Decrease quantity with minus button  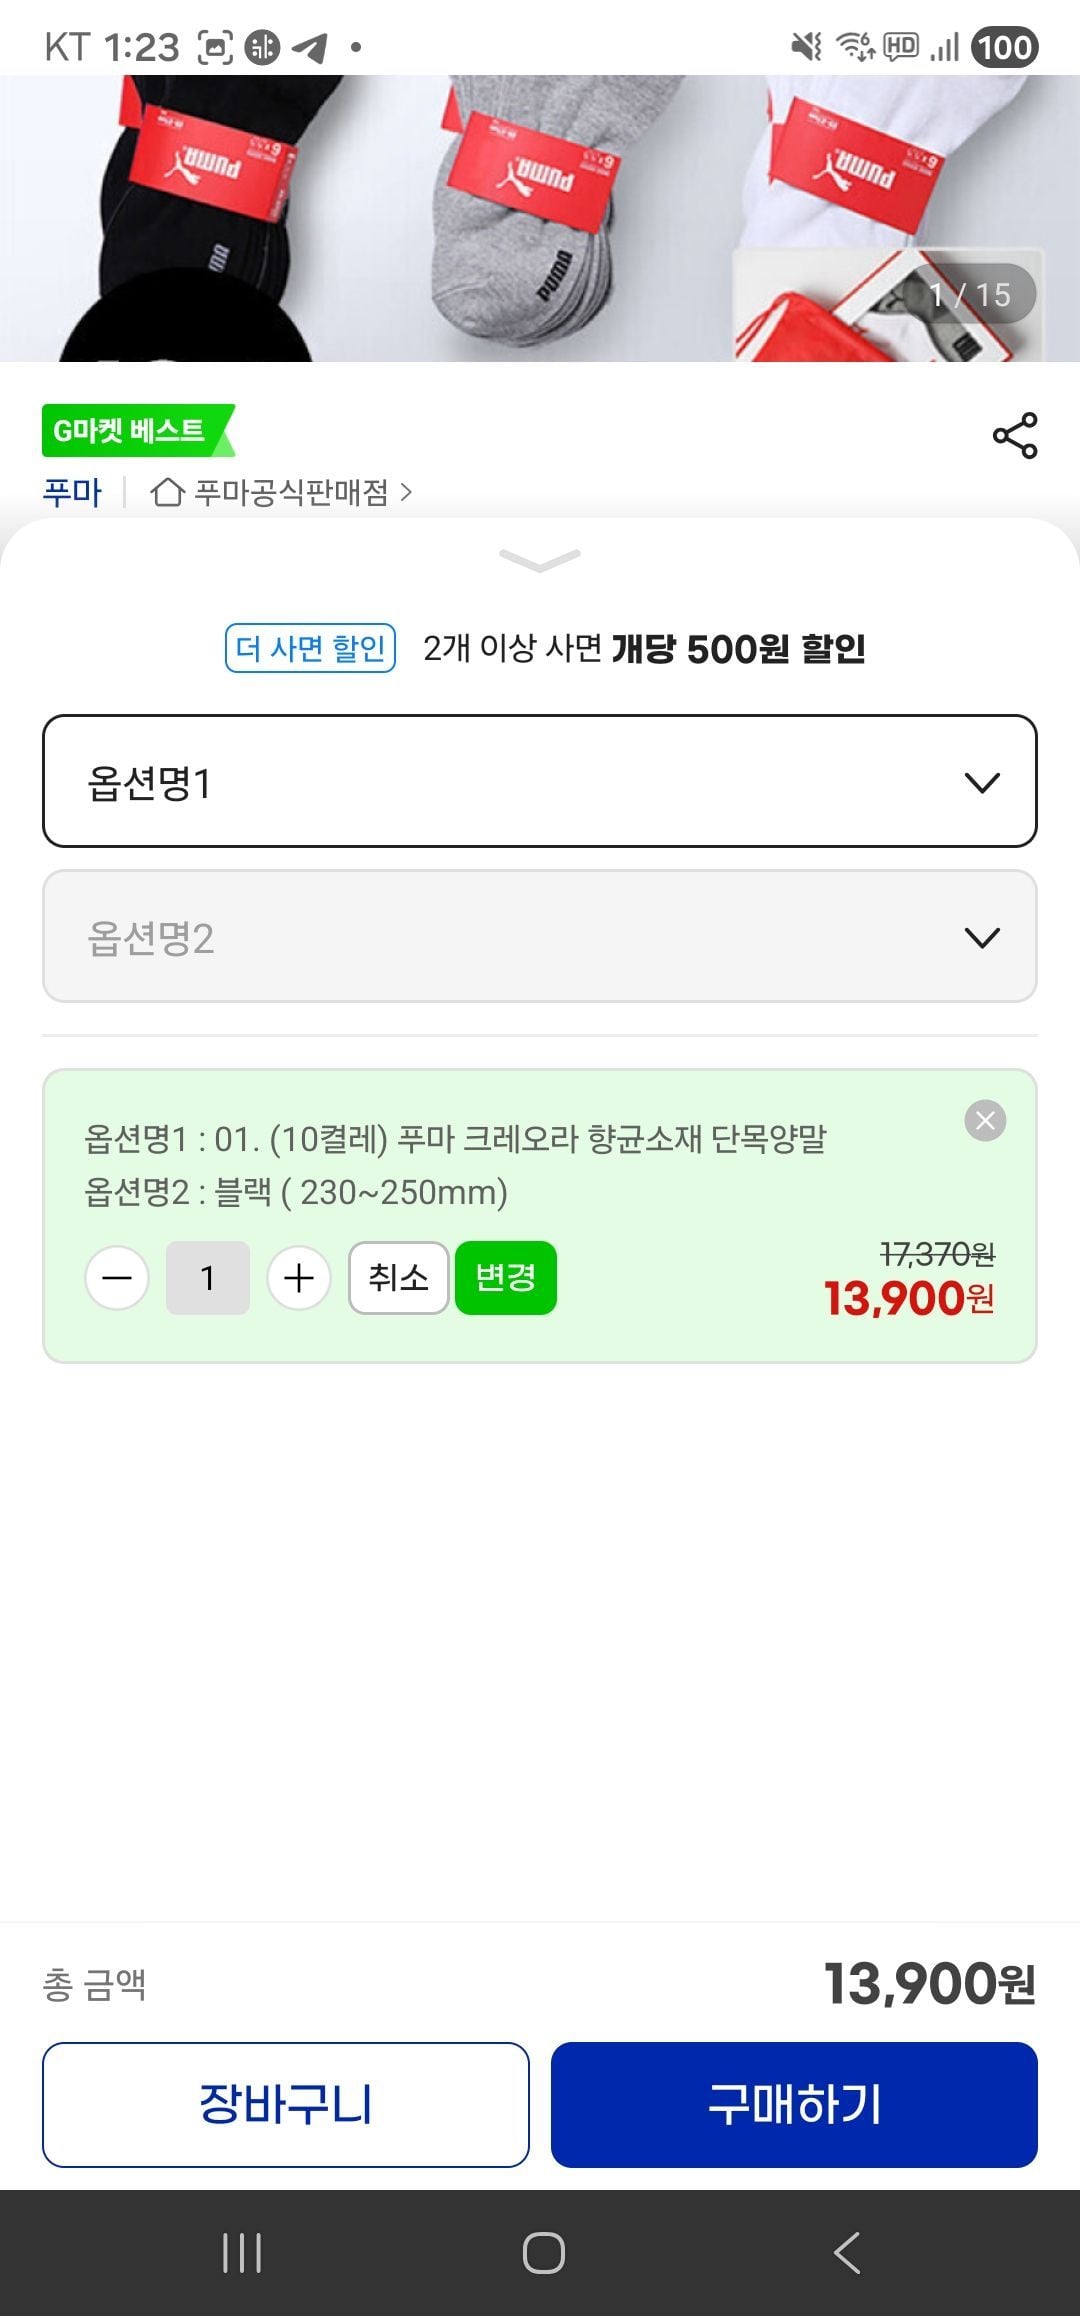tap(117, 1278)
